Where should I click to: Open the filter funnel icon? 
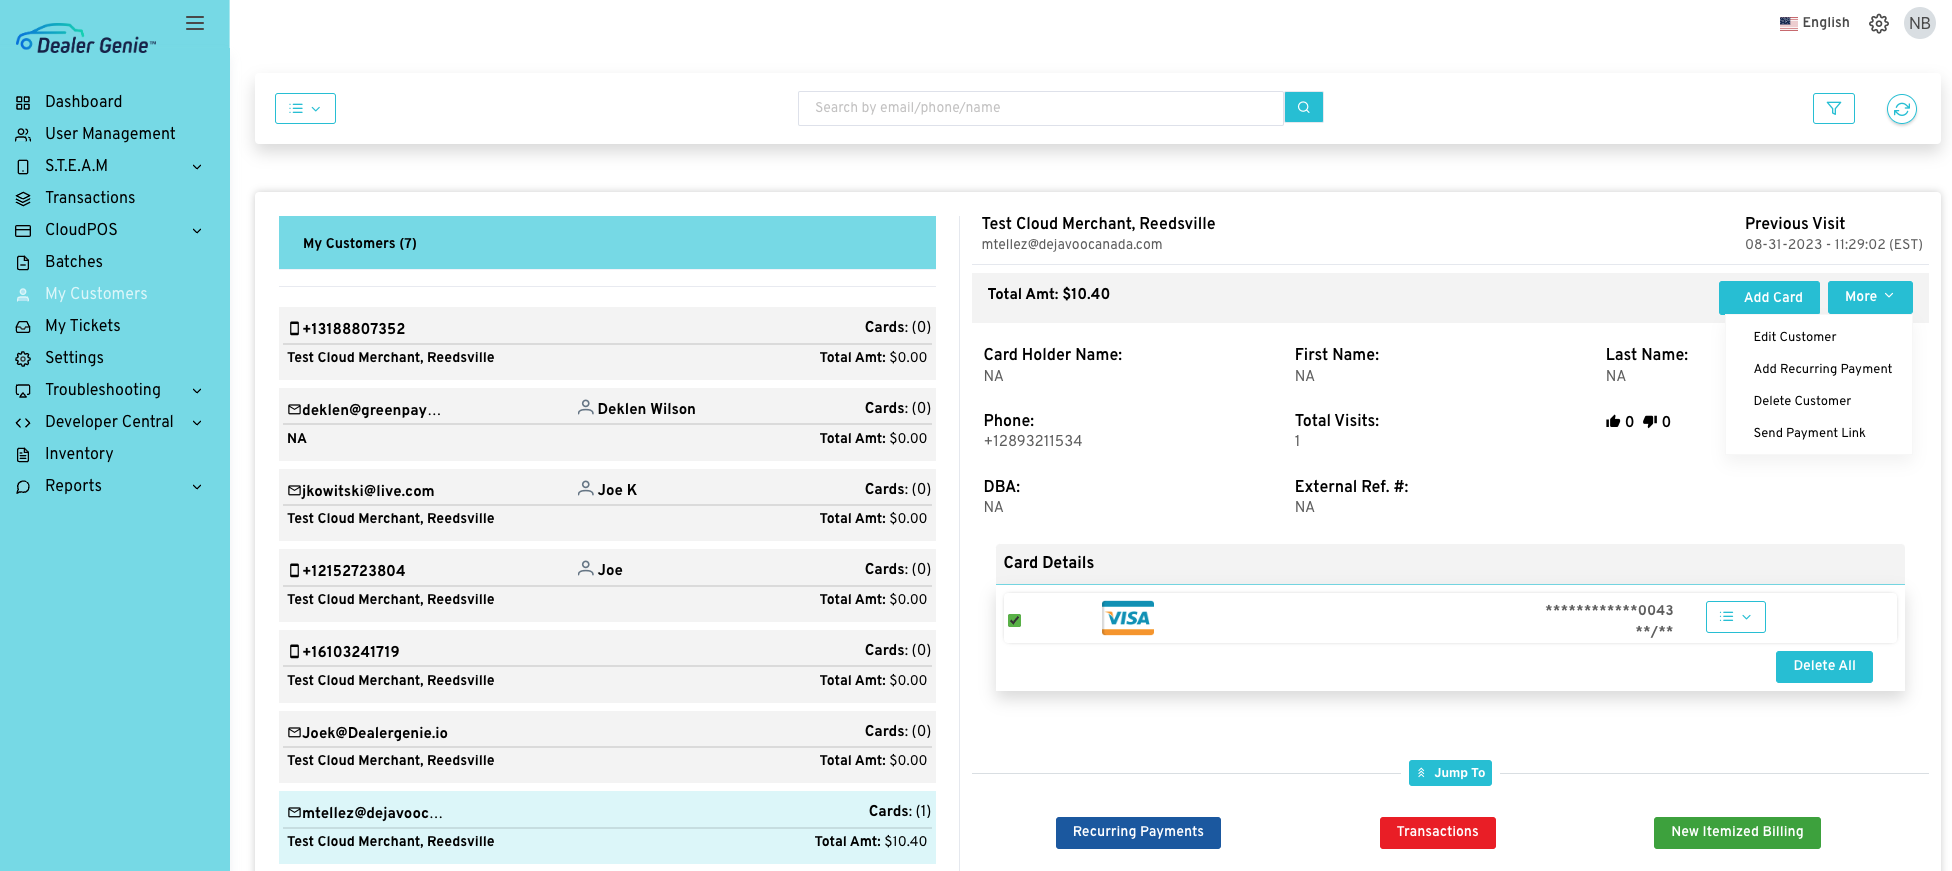(1833, 108)
